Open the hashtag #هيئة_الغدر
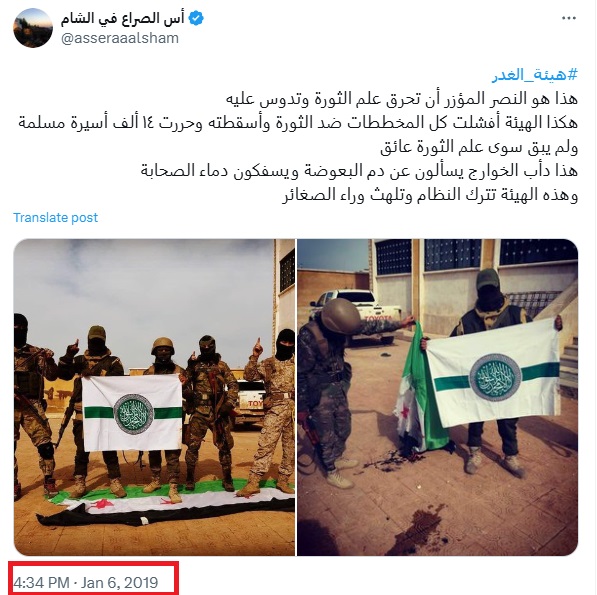This screenshot has width=597, height=595. (535, 74)
